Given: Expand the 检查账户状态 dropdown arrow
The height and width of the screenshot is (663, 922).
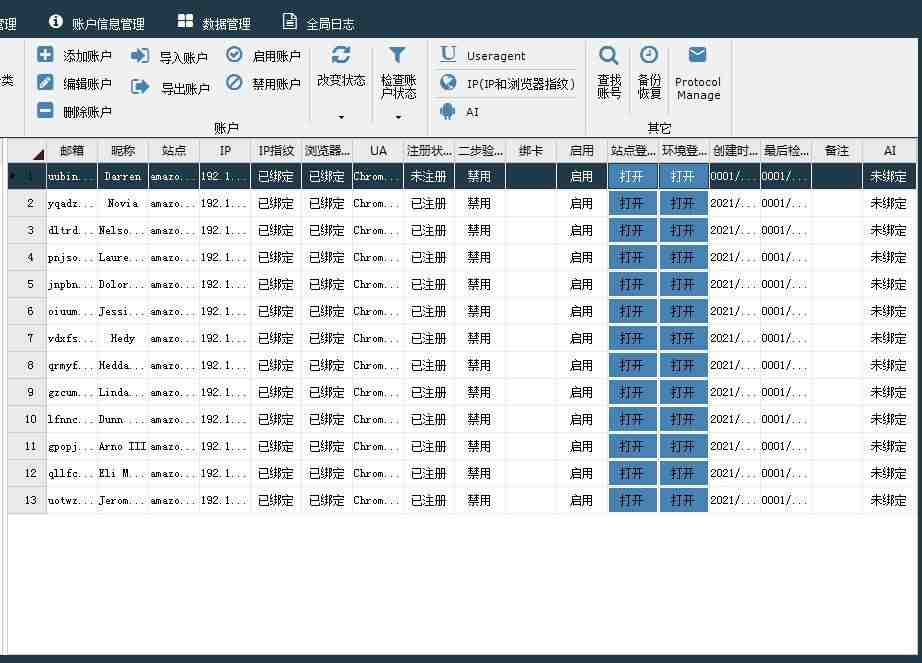Looking at the screenshot, I should [x=398, y=117].
